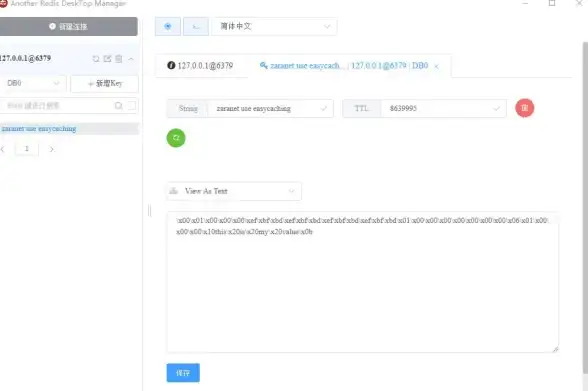Screen dimensions: 588x391
Task: Confirm key rename with the checkmark icon
Action: (323, 109)
